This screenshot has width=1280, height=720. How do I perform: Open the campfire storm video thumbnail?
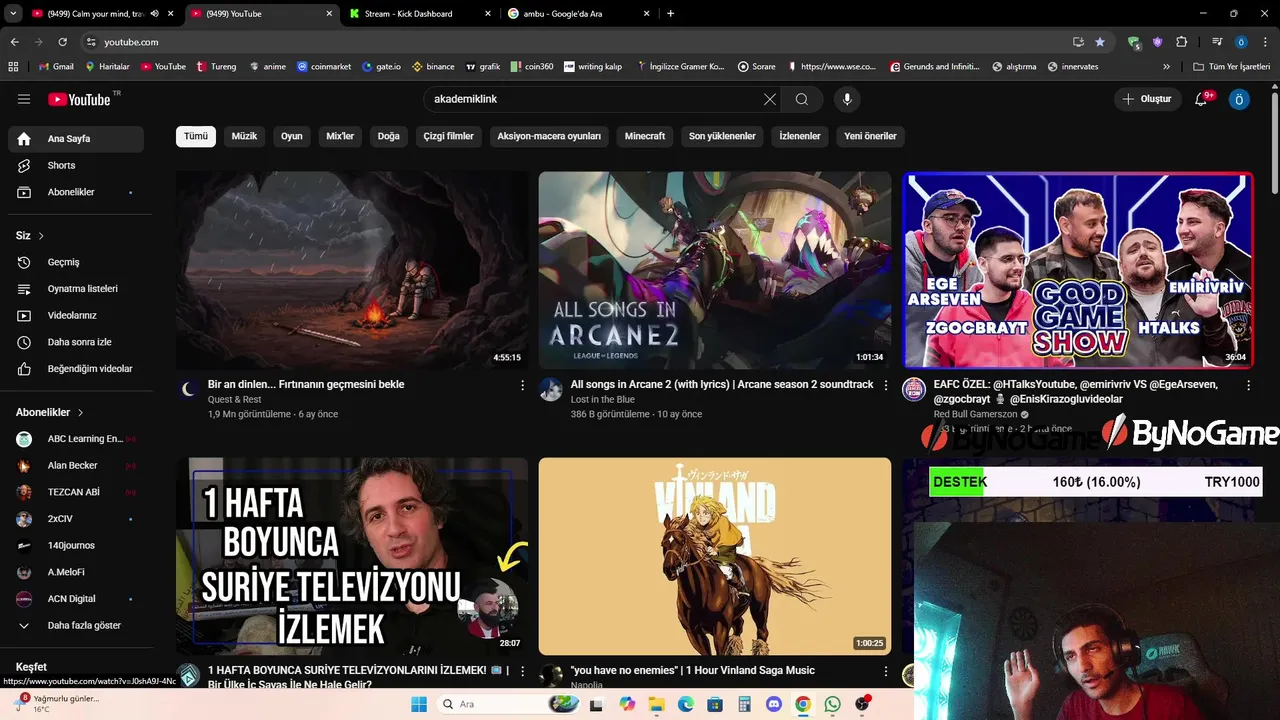click(352, 270)
